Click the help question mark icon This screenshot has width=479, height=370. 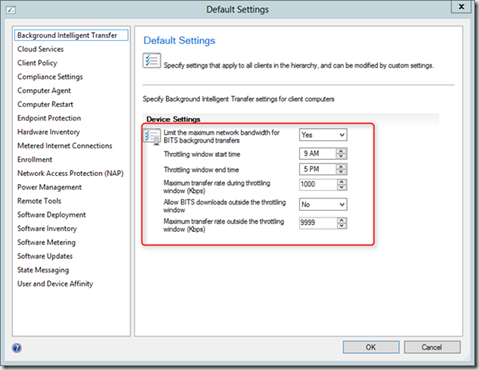pyautogui.click(x=17, y=348)
